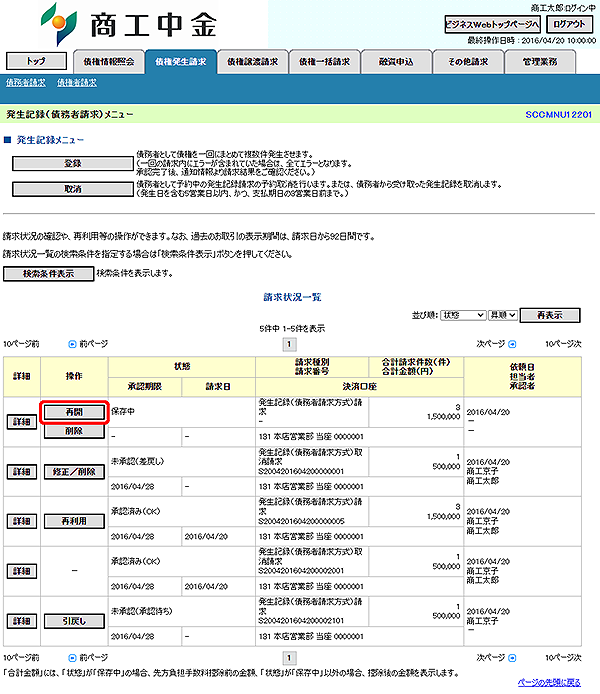Click top 次ページ arrow icon
This screenshot has height=694, width=600.
[512, 344]
